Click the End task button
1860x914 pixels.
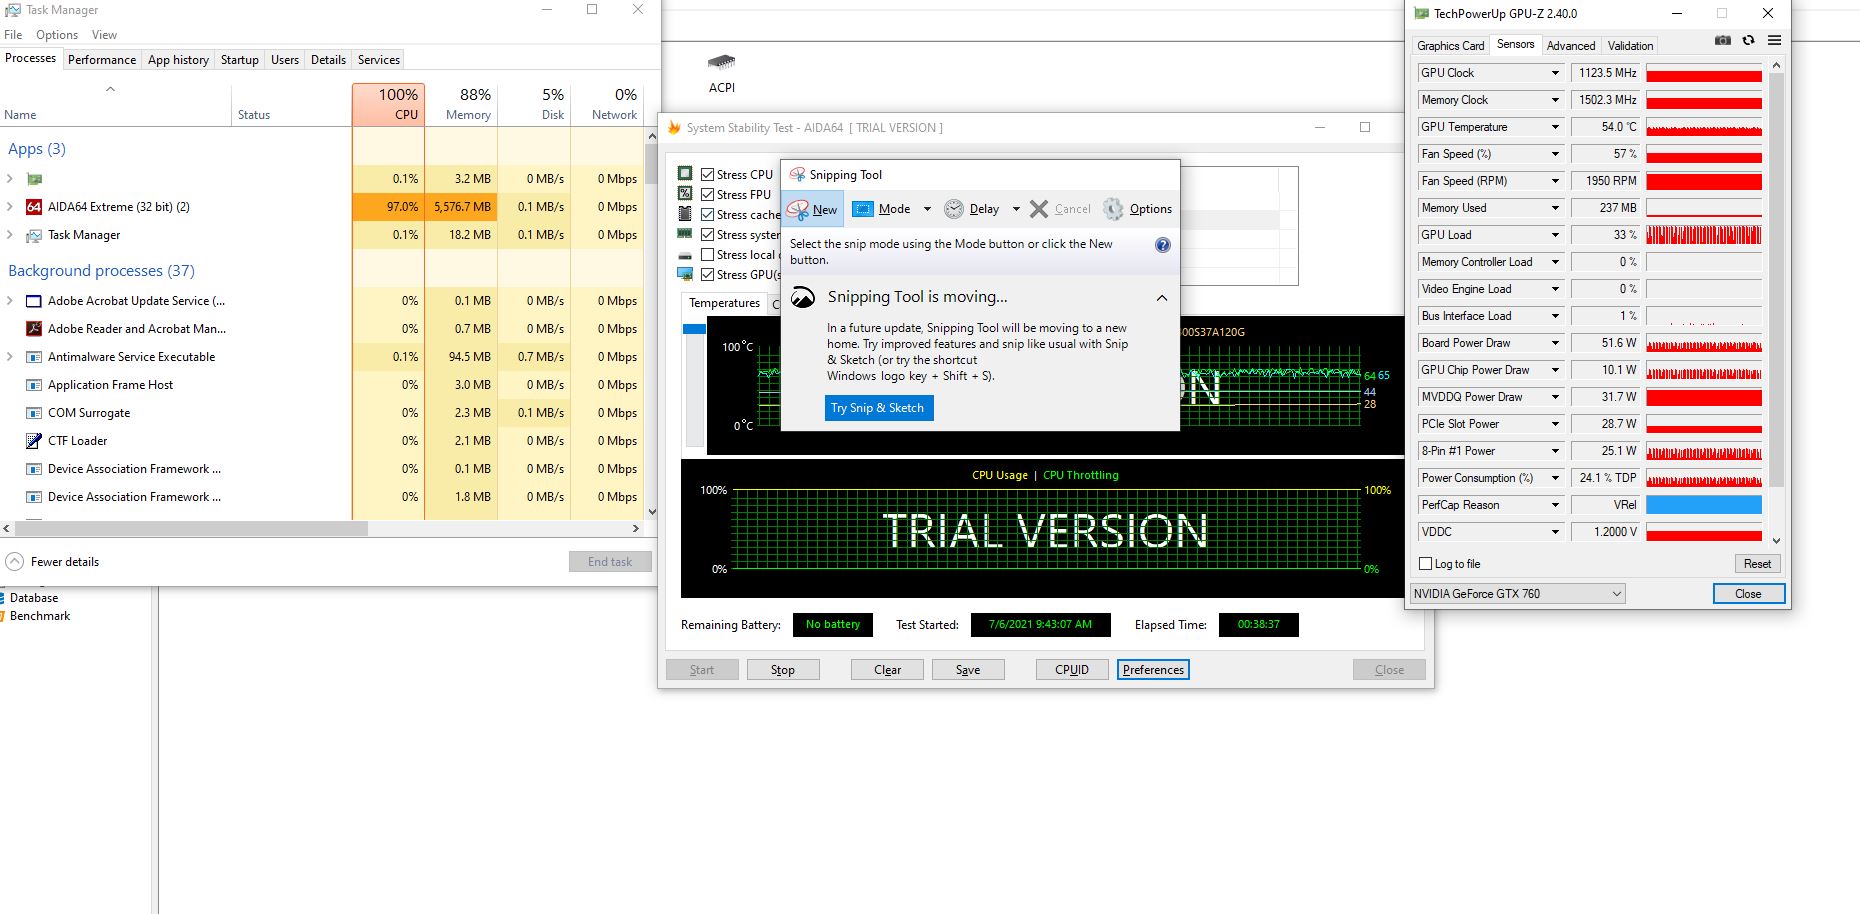610,562
